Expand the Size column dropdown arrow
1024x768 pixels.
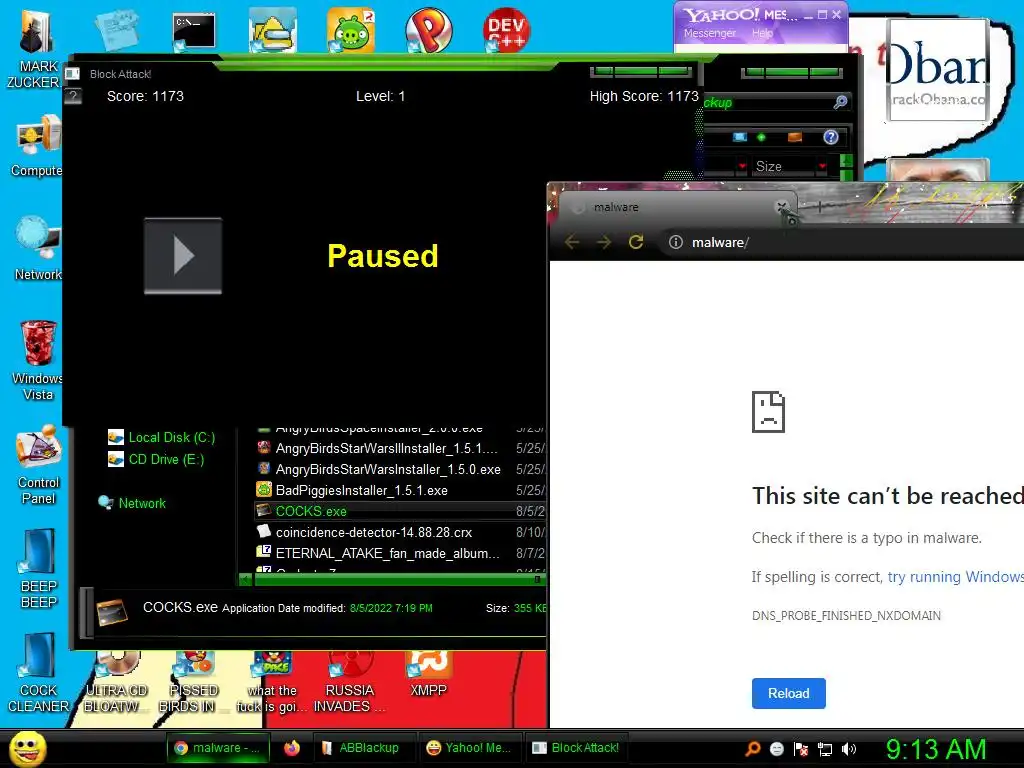pyautogui.click(x=822, y=167)
